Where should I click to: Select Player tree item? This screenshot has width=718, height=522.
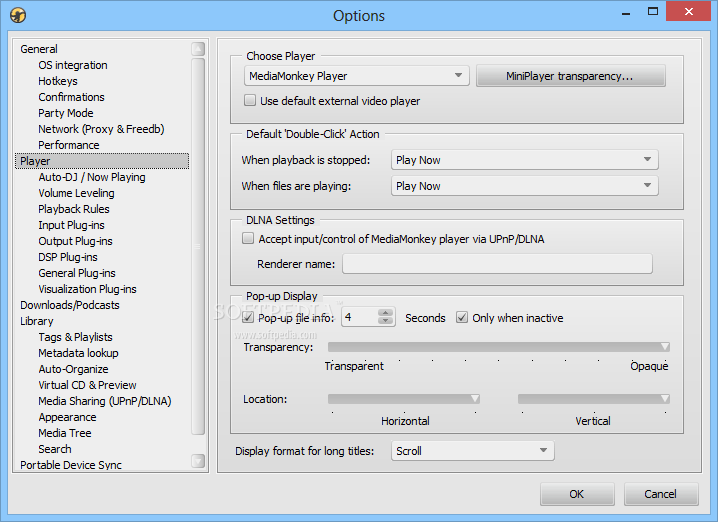pos(102,161)
